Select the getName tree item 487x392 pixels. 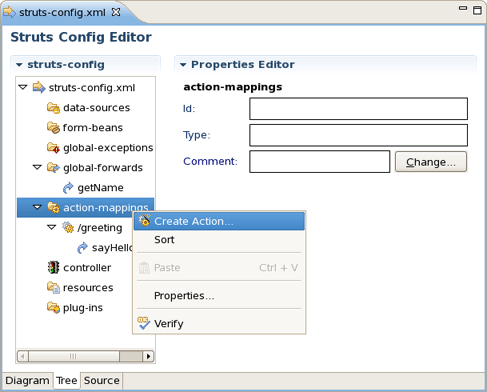pyautogui.click(x=100, y=188)
